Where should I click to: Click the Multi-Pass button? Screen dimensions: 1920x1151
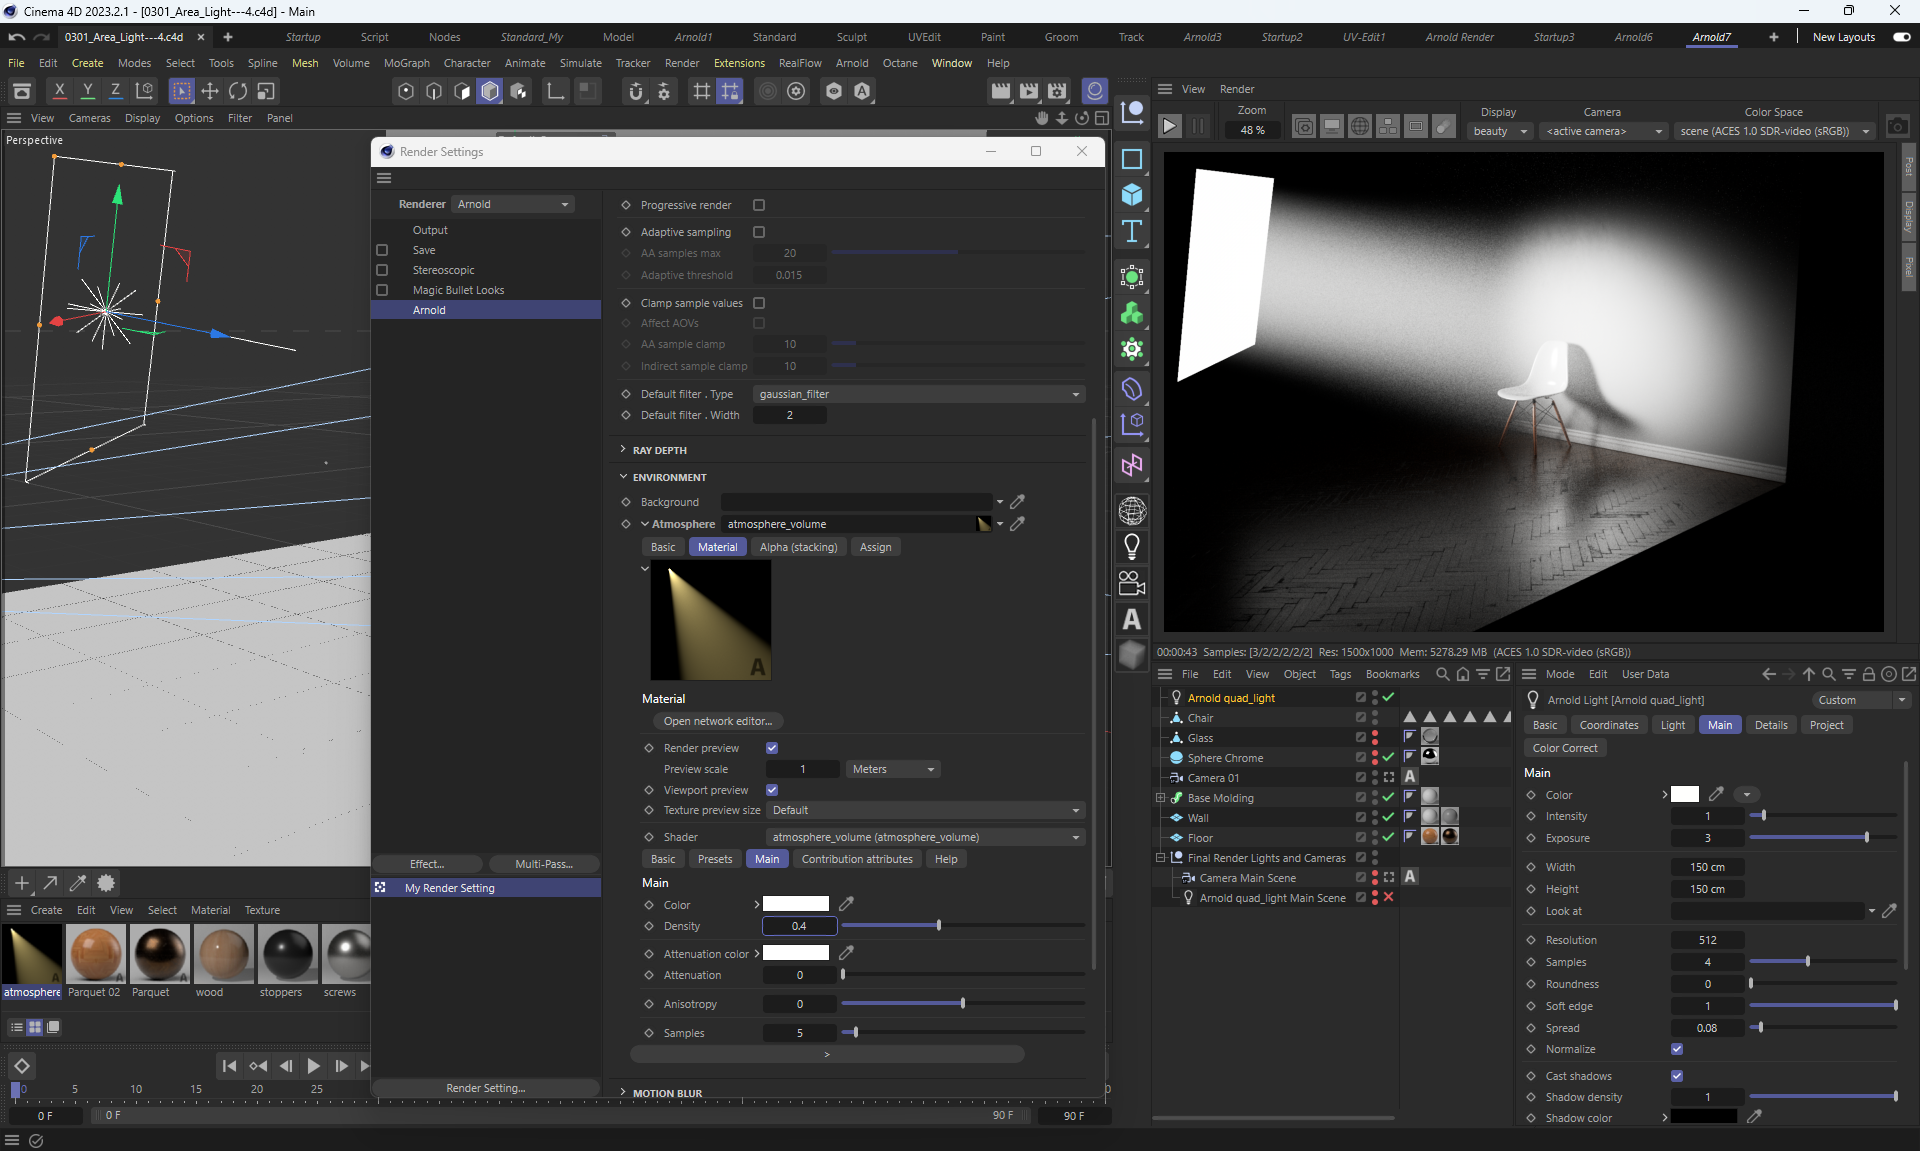click(x=543, y=864)
